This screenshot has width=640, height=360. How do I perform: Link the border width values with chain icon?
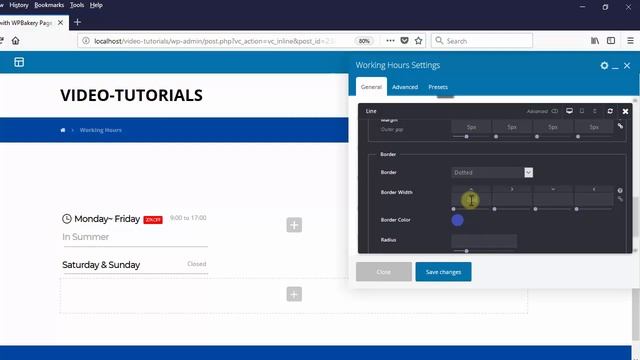(x=620, y=199)
